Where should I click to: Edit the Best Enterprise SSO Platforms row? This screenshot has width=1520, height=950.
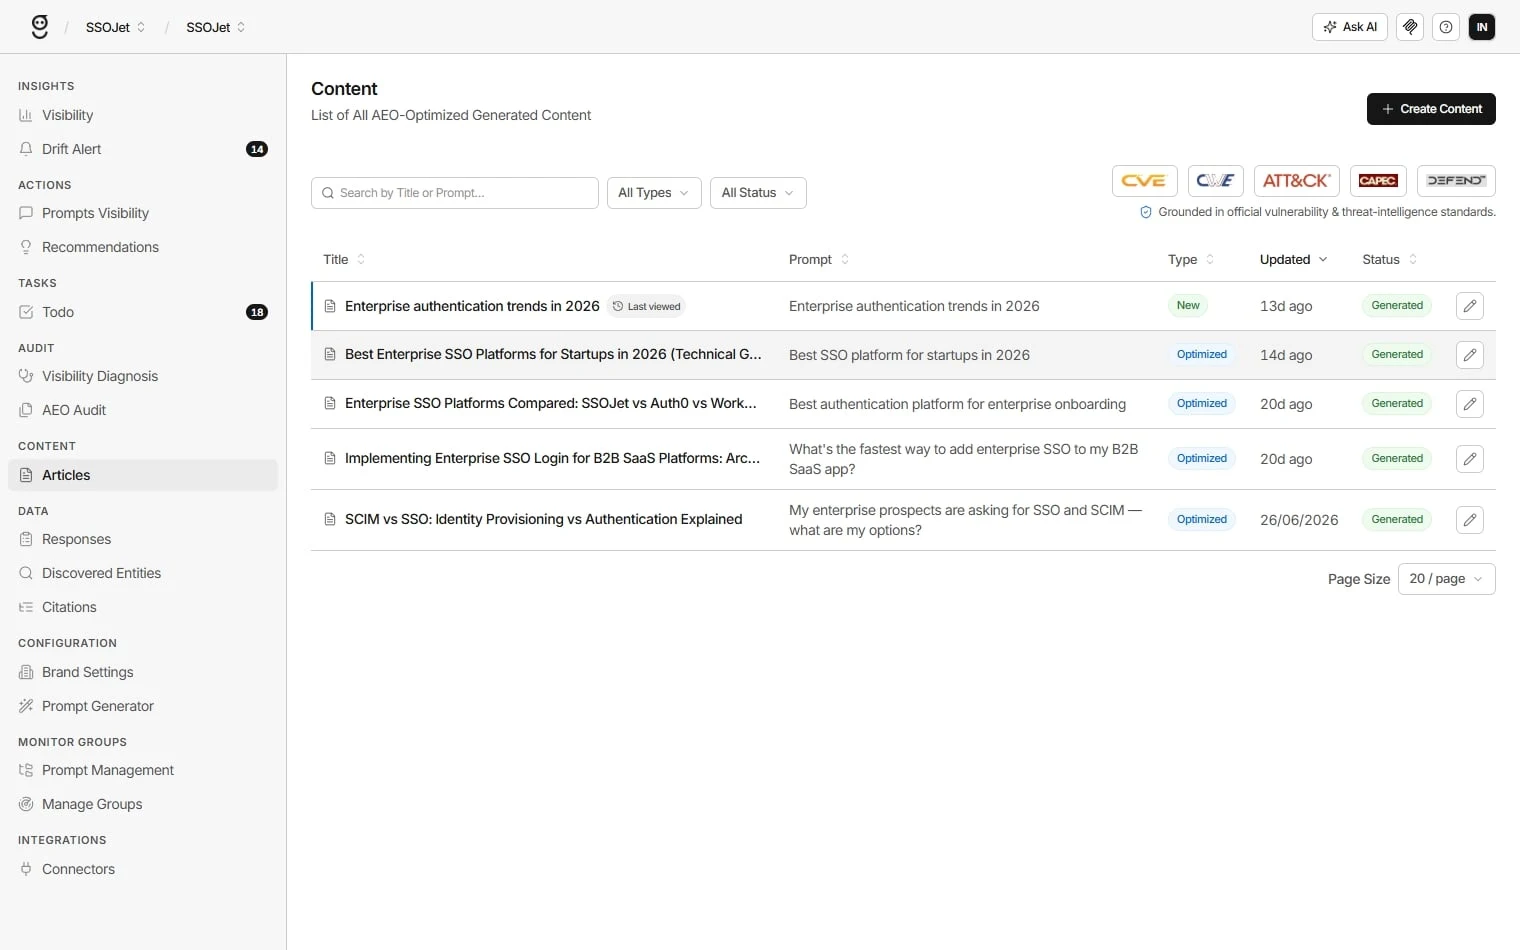coord(1469,355)
